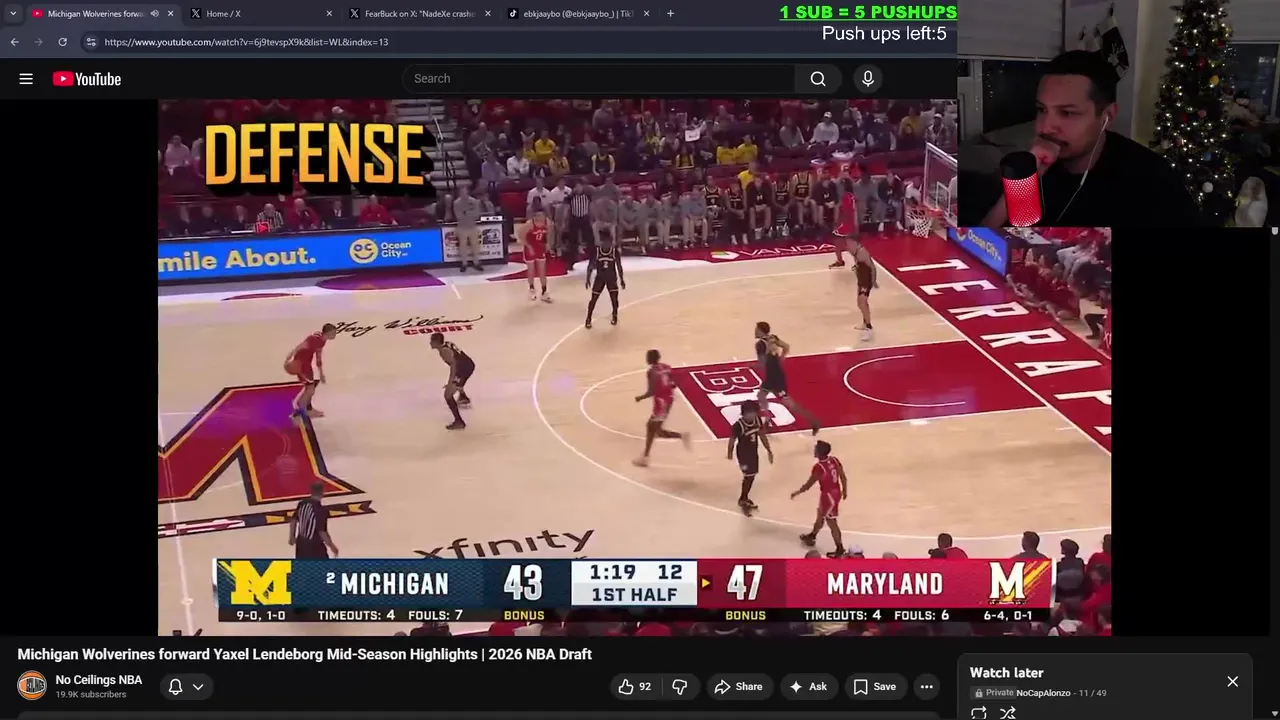Open the Ask AI button
The image size is (1280, 720).
pos(808,686)
